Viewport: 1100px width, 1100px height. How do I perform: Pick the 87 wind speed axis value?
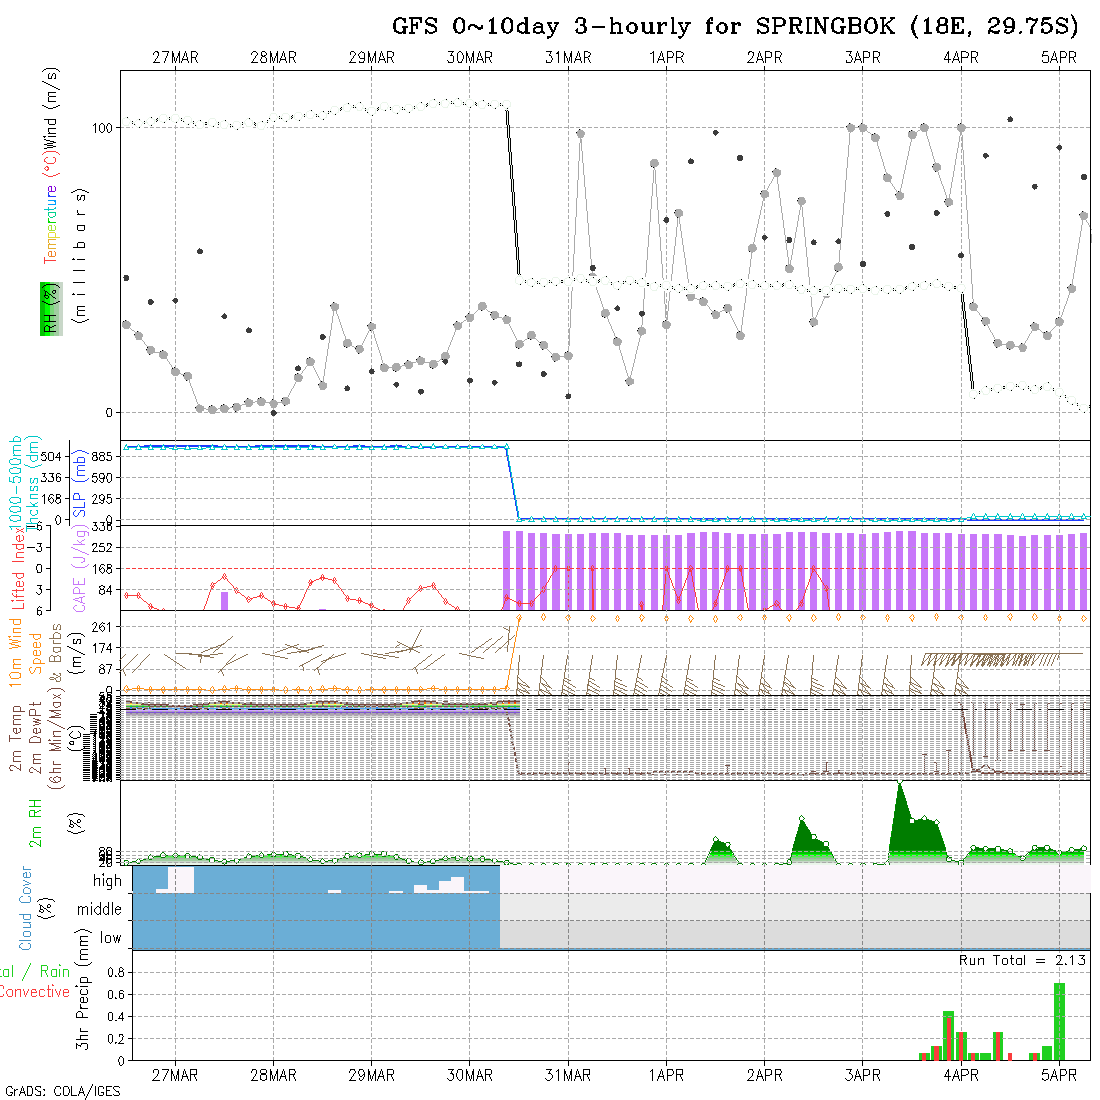coord(105,669)
